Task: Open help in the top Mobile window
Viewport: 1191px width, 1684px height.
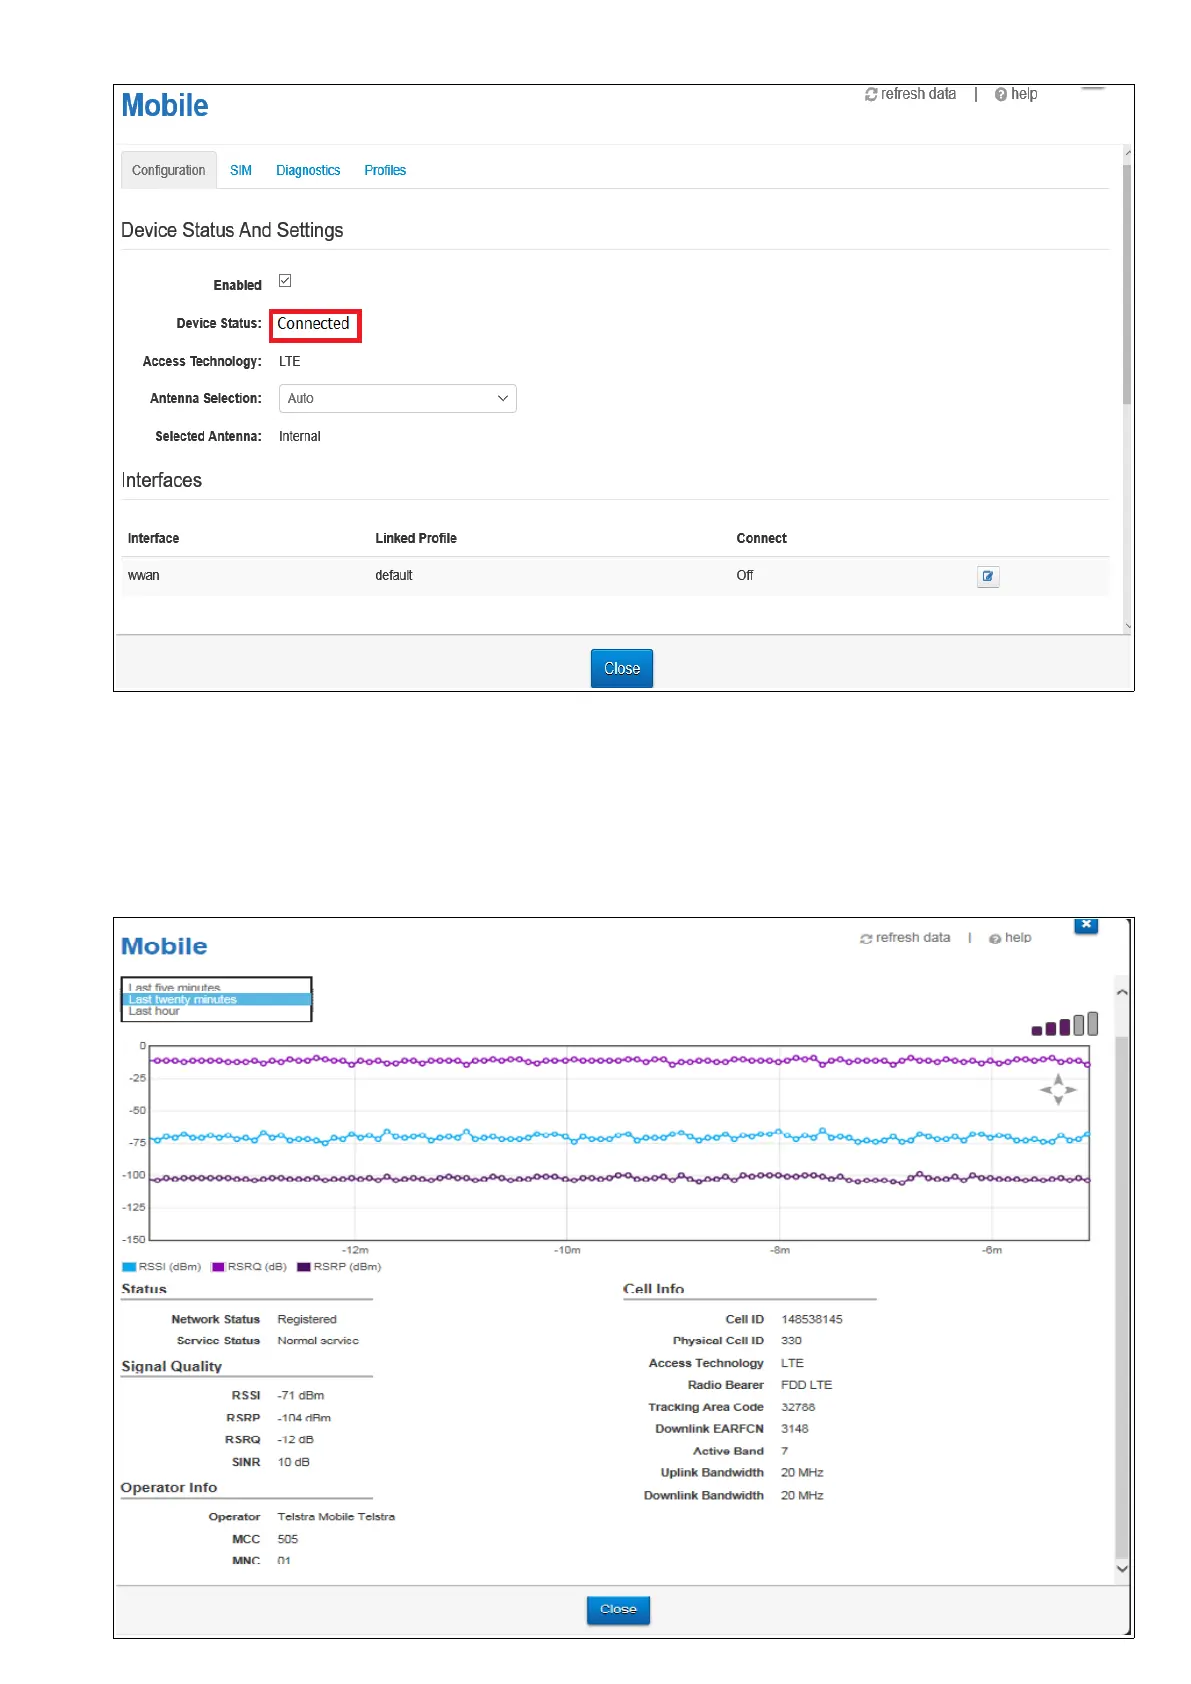Action: click(x=1023, y=94)
